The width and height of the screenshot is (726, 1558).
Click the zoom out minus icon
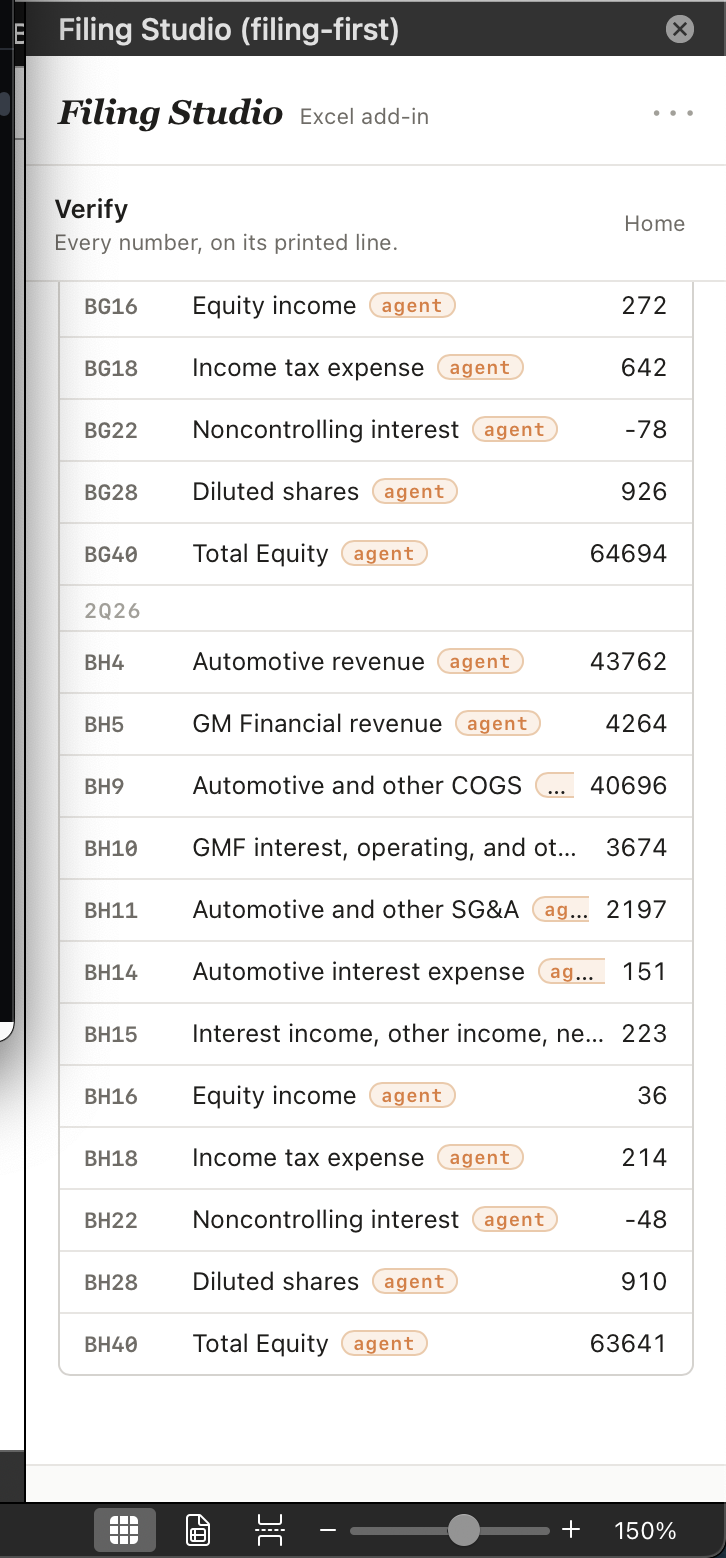328,1530
